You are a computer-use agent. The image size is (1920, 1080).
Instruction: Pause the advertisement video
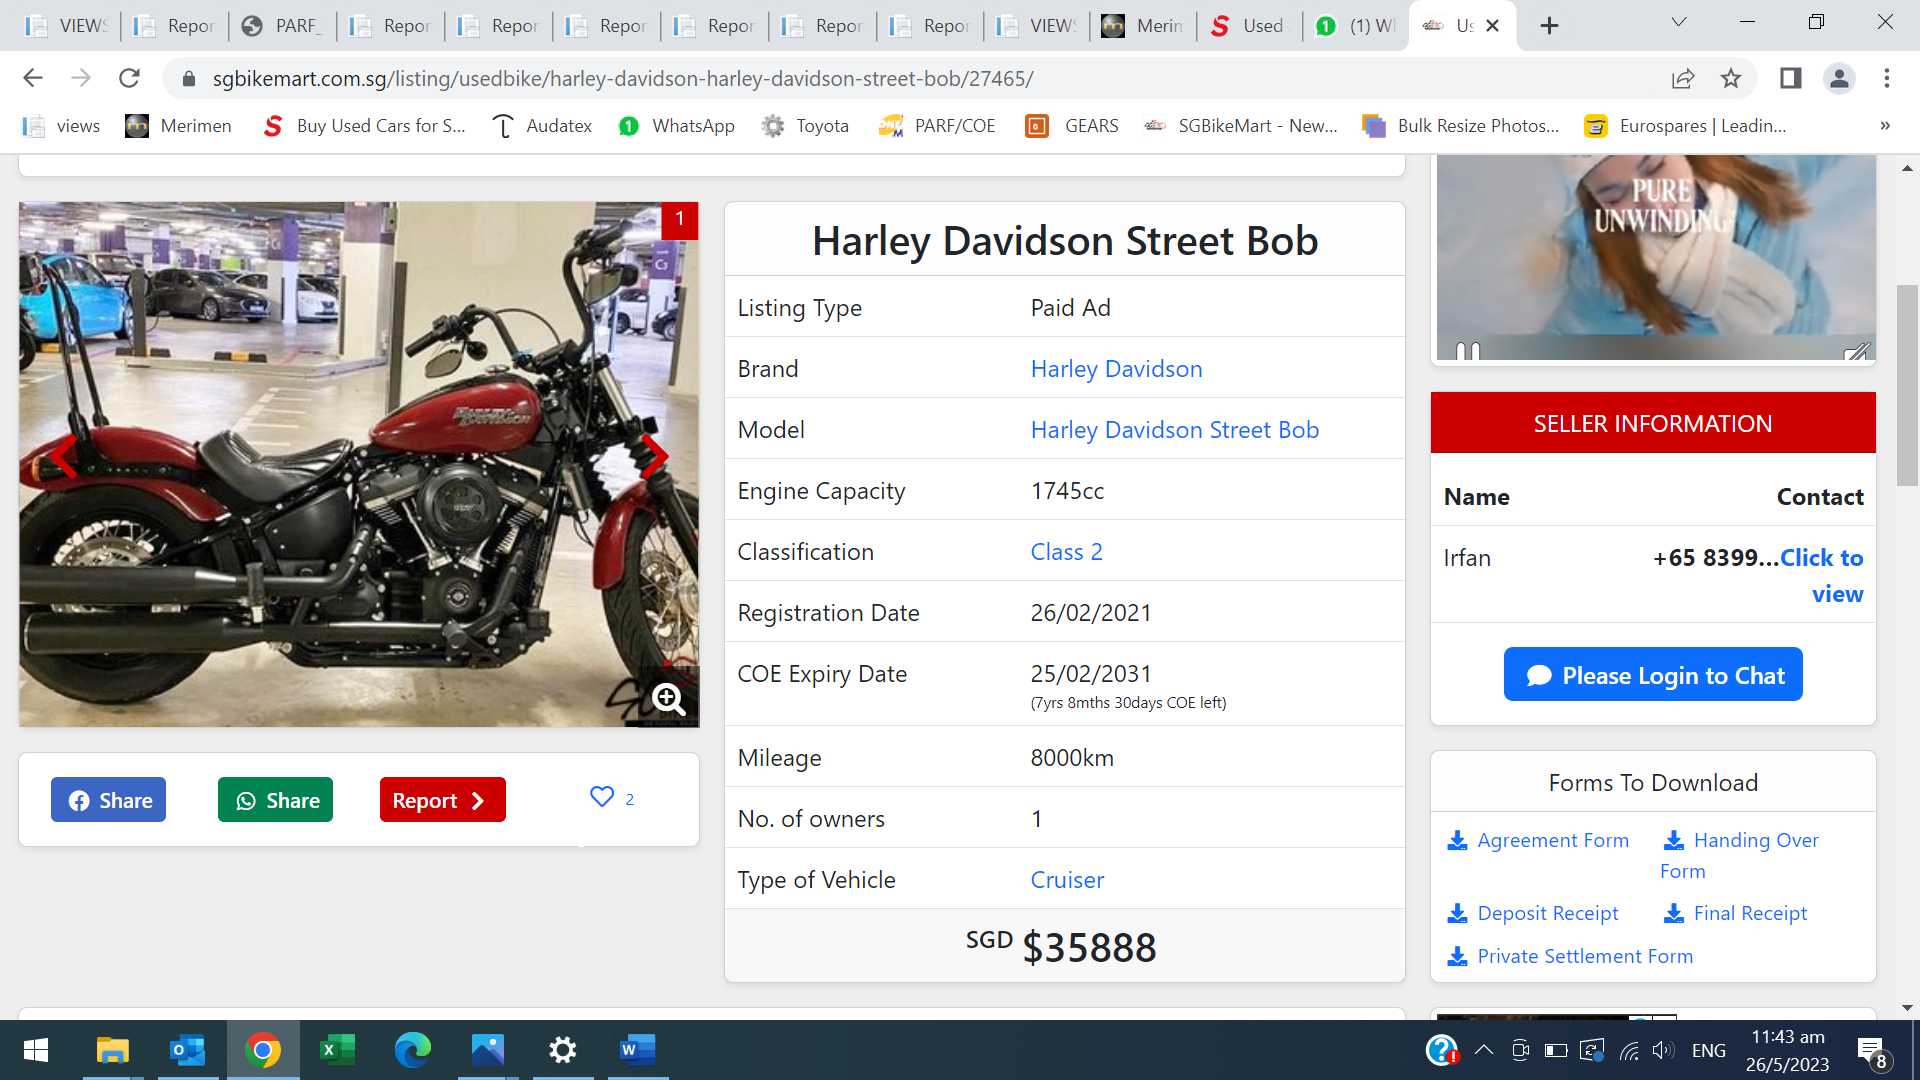coord(1467,351)
